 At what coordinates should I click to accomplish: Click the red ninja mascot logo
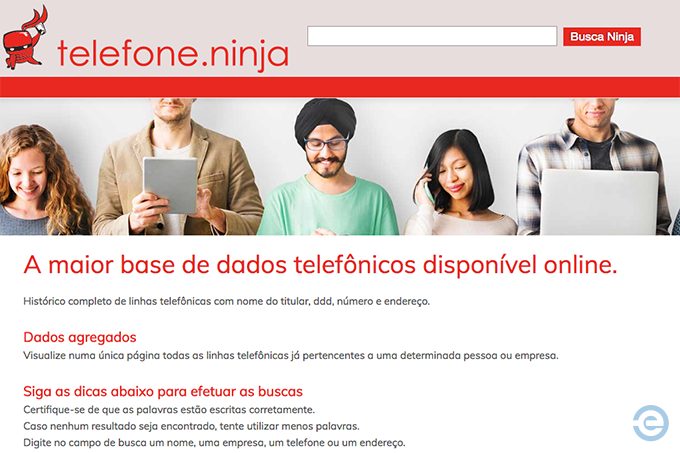[25, 38]
